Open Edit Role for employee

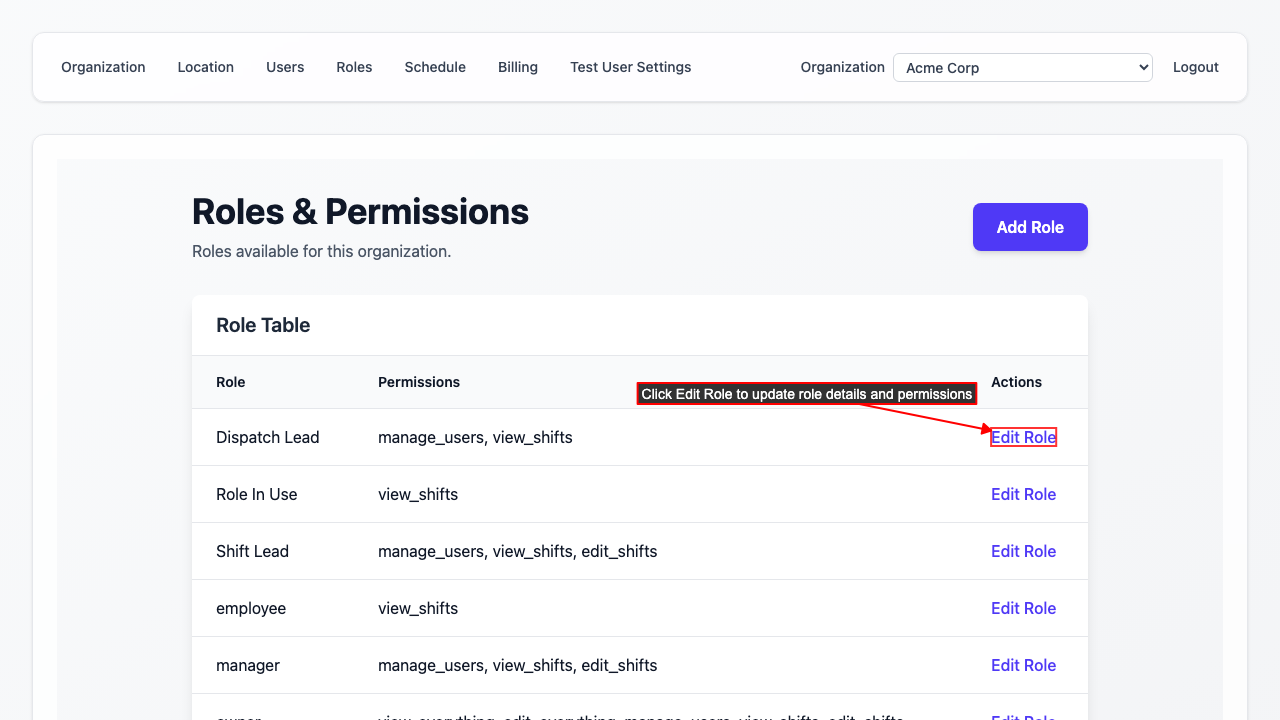1023,608
